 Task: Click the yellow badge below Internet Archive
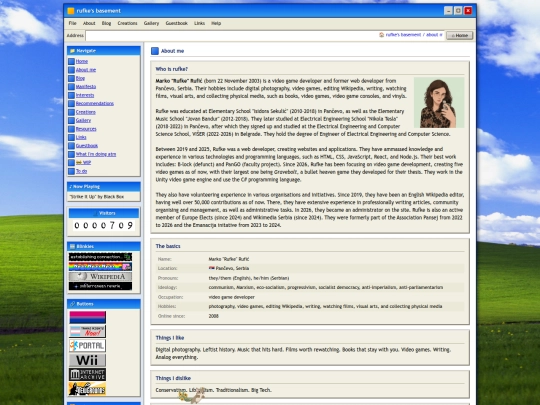(x=87, y=389)
